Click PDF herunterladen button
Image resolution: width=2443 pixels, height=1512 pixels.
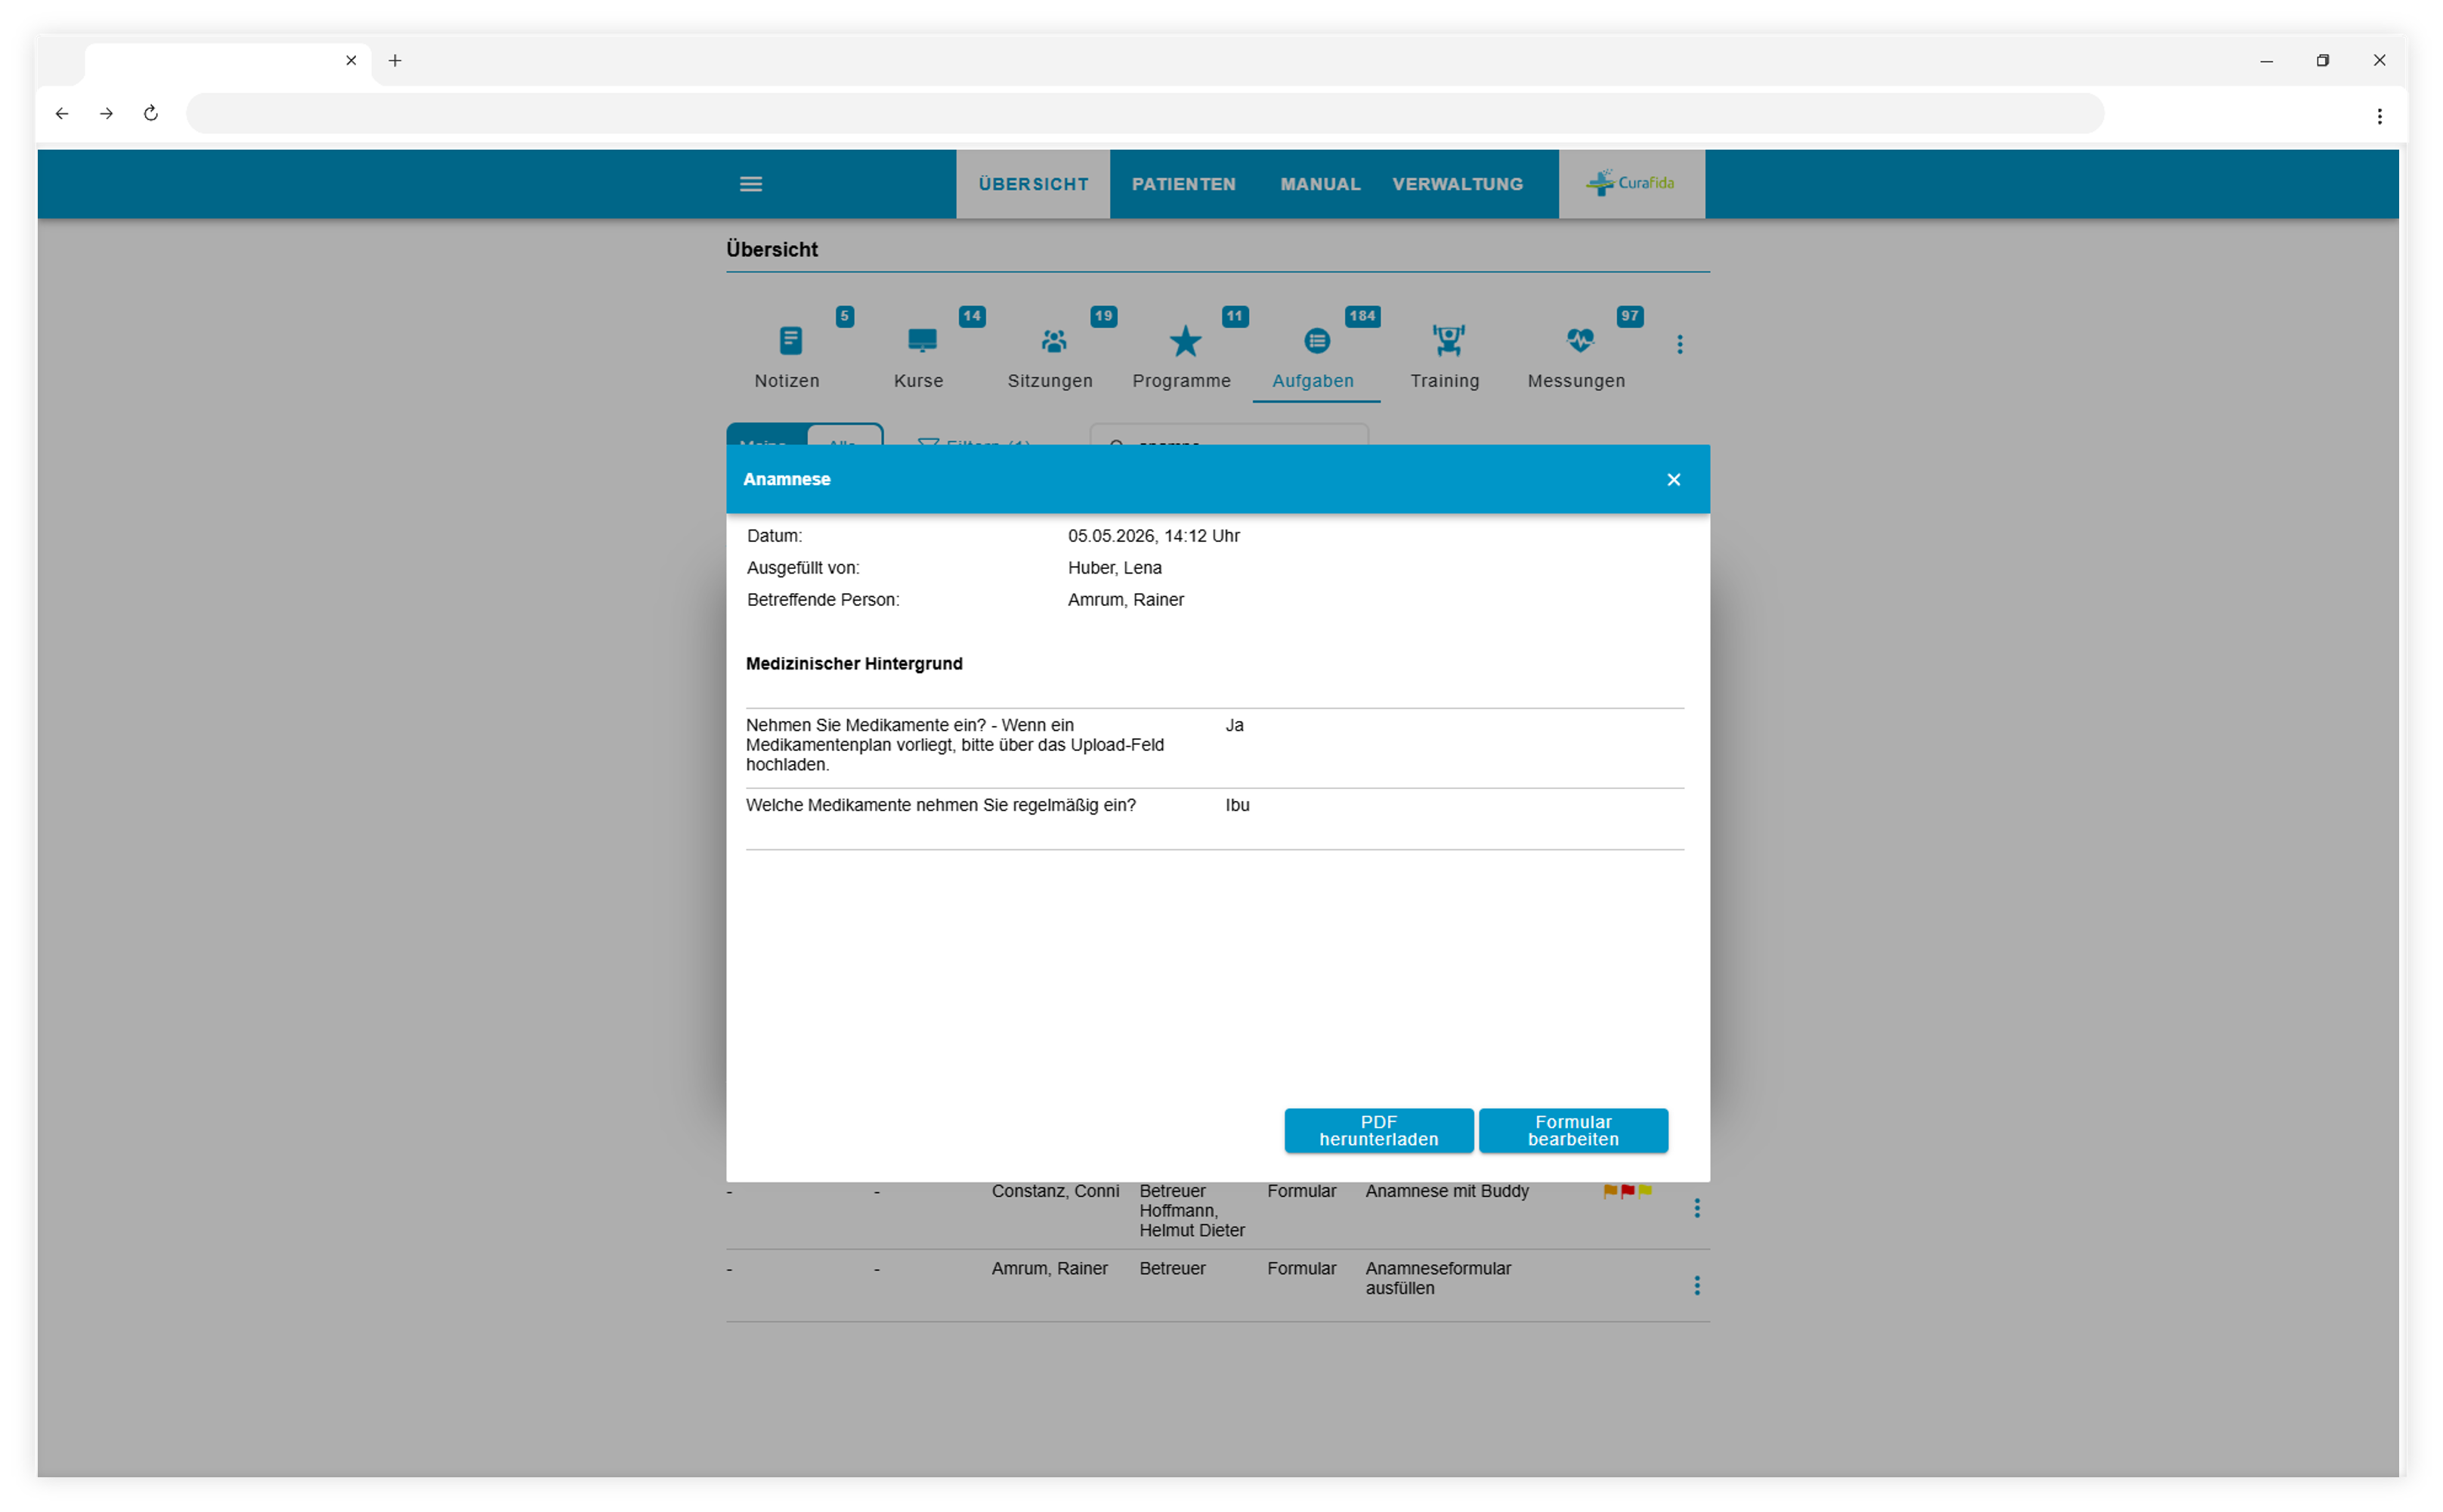[x=1378, y=1131]
